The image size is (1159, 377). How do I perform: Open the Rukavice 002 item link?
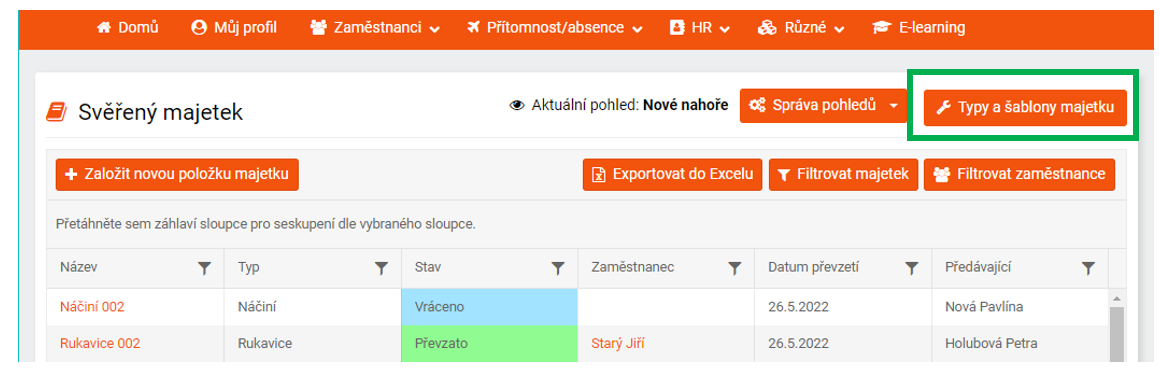coord(100,343)
